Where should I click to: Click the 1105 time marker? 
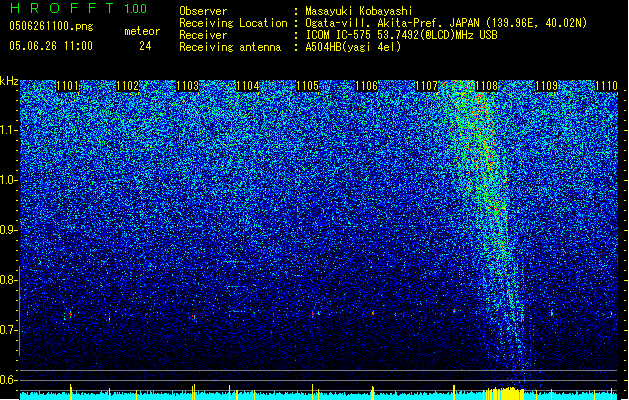(307, 86)
